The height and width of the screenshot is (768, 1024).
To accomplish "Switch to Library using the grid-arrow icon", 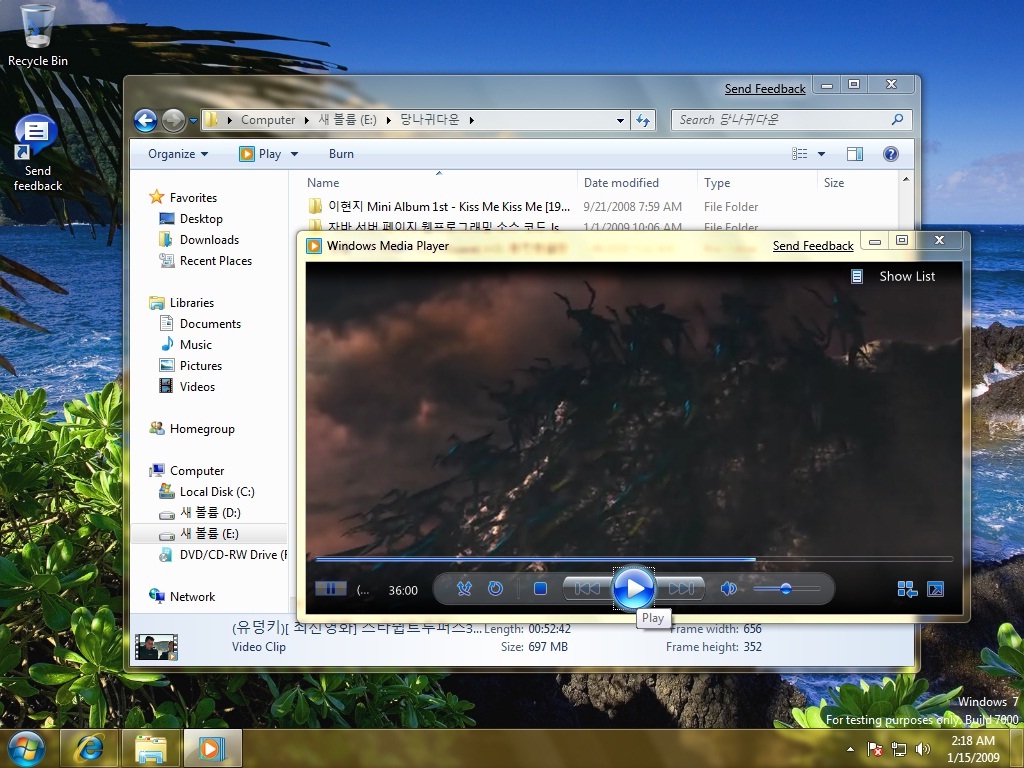I will (x=907, y=590).
